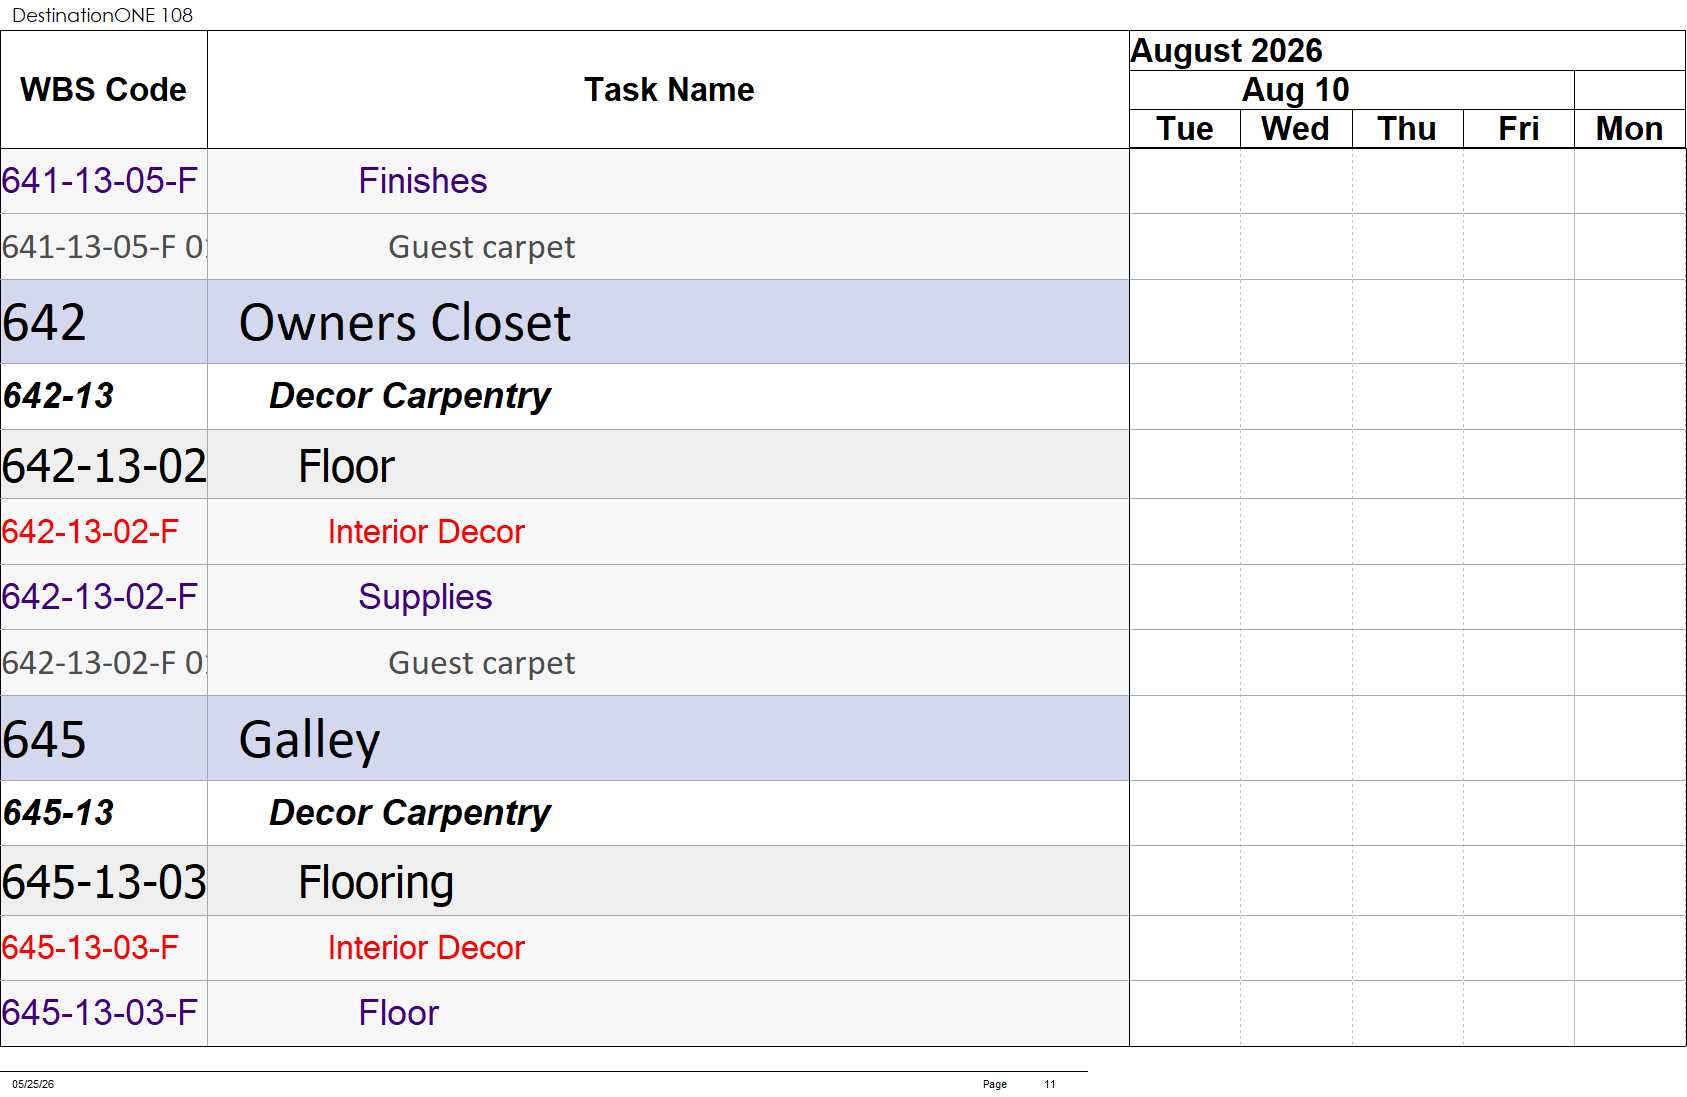Select the purple Finishes task row
Image resolution: width=1687 pixels, height=1097 pixels.
click(x=565, y=181)
